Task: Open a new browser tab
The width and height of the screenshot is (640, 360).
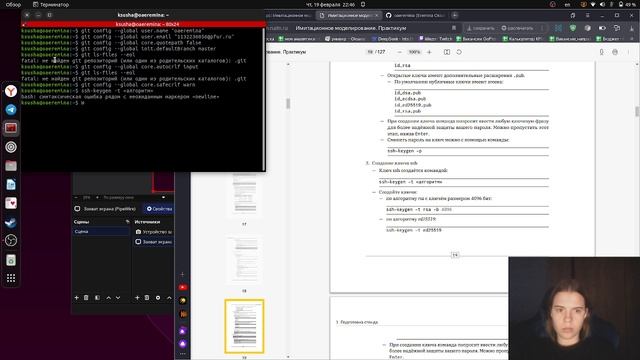Action: pos(455,16)
